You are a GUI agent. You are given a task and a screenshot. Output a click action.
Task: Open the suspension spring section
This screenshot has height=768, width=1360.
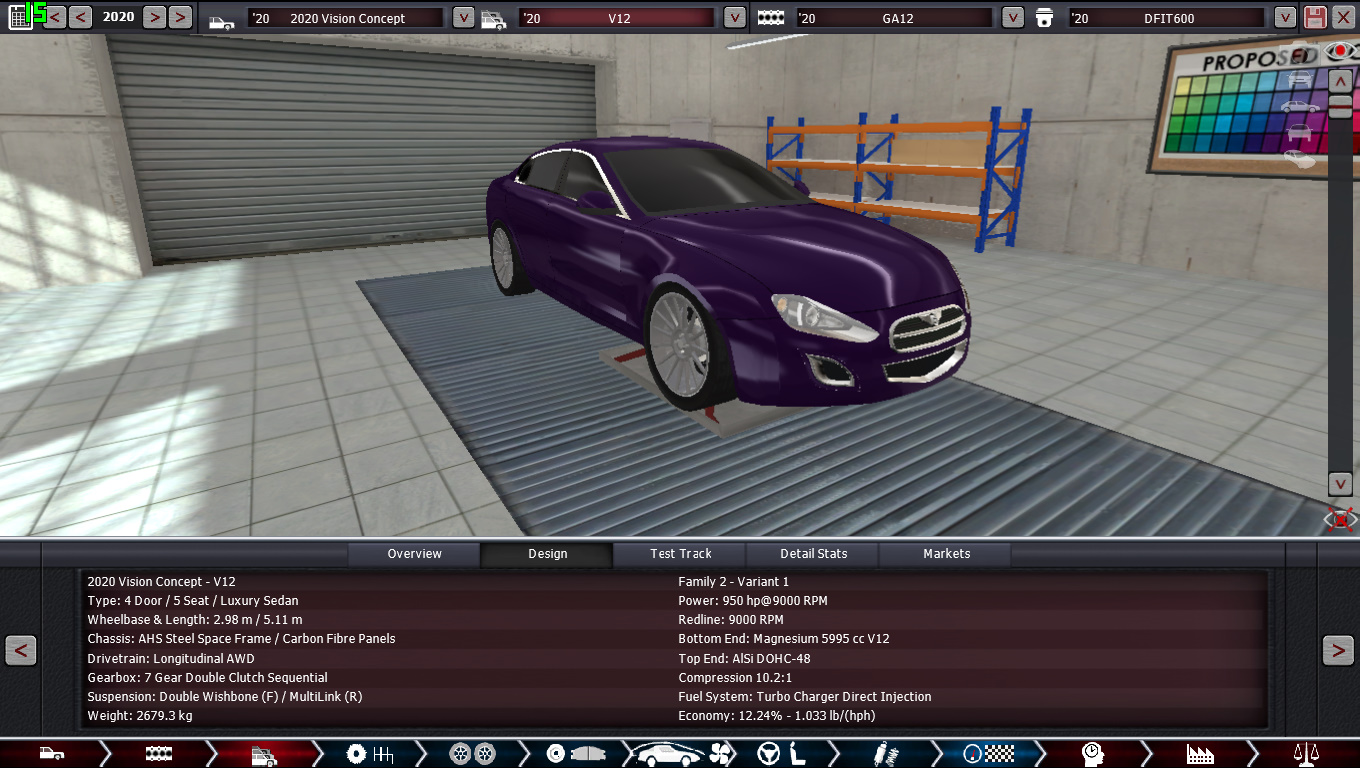(x=882, y=753)
